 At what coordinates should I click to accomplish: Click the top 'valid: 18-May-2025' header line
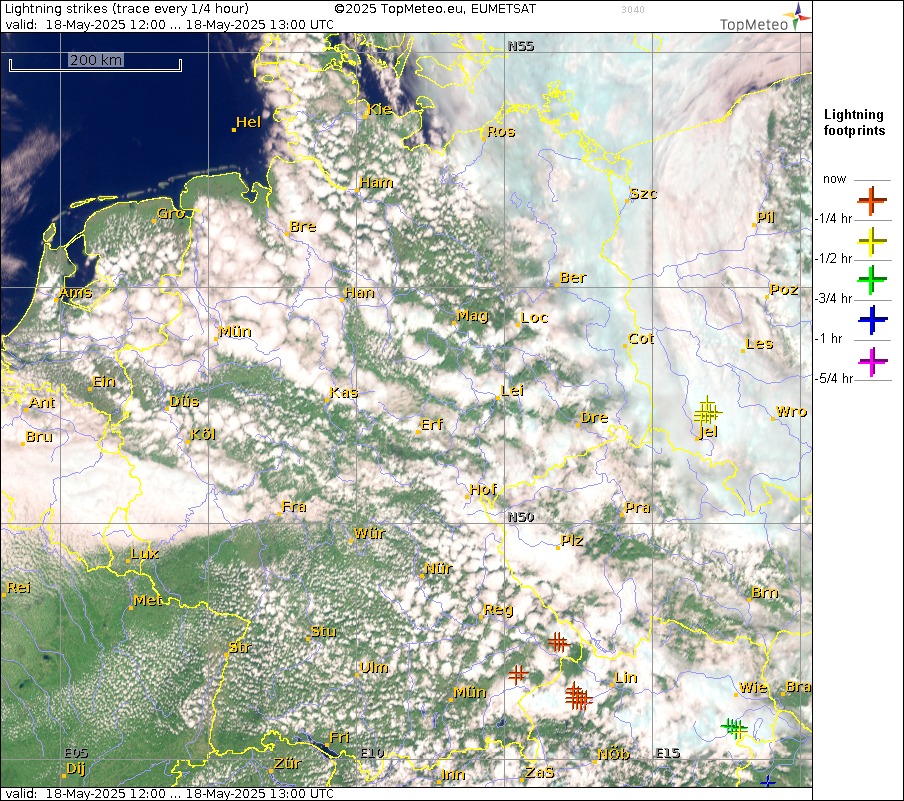pos(170,25)
